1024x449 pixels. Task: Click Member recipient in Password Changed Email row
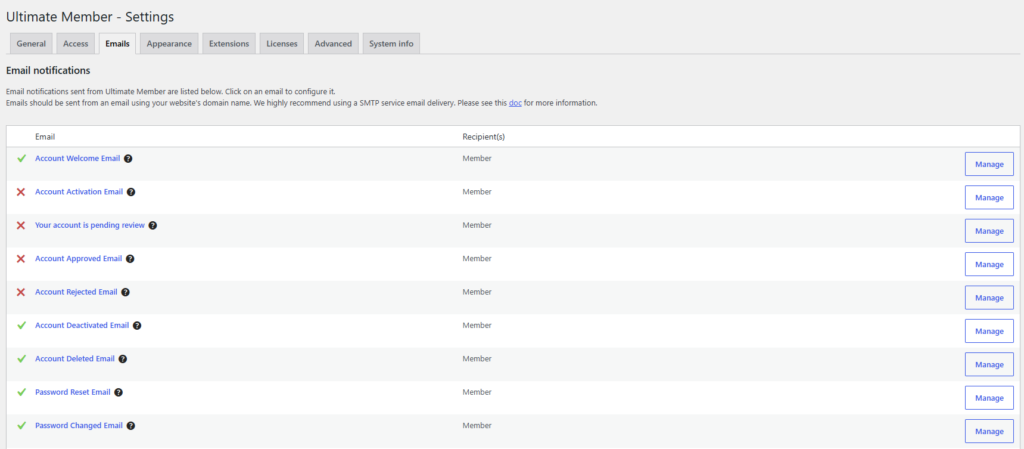click(477, 426)
